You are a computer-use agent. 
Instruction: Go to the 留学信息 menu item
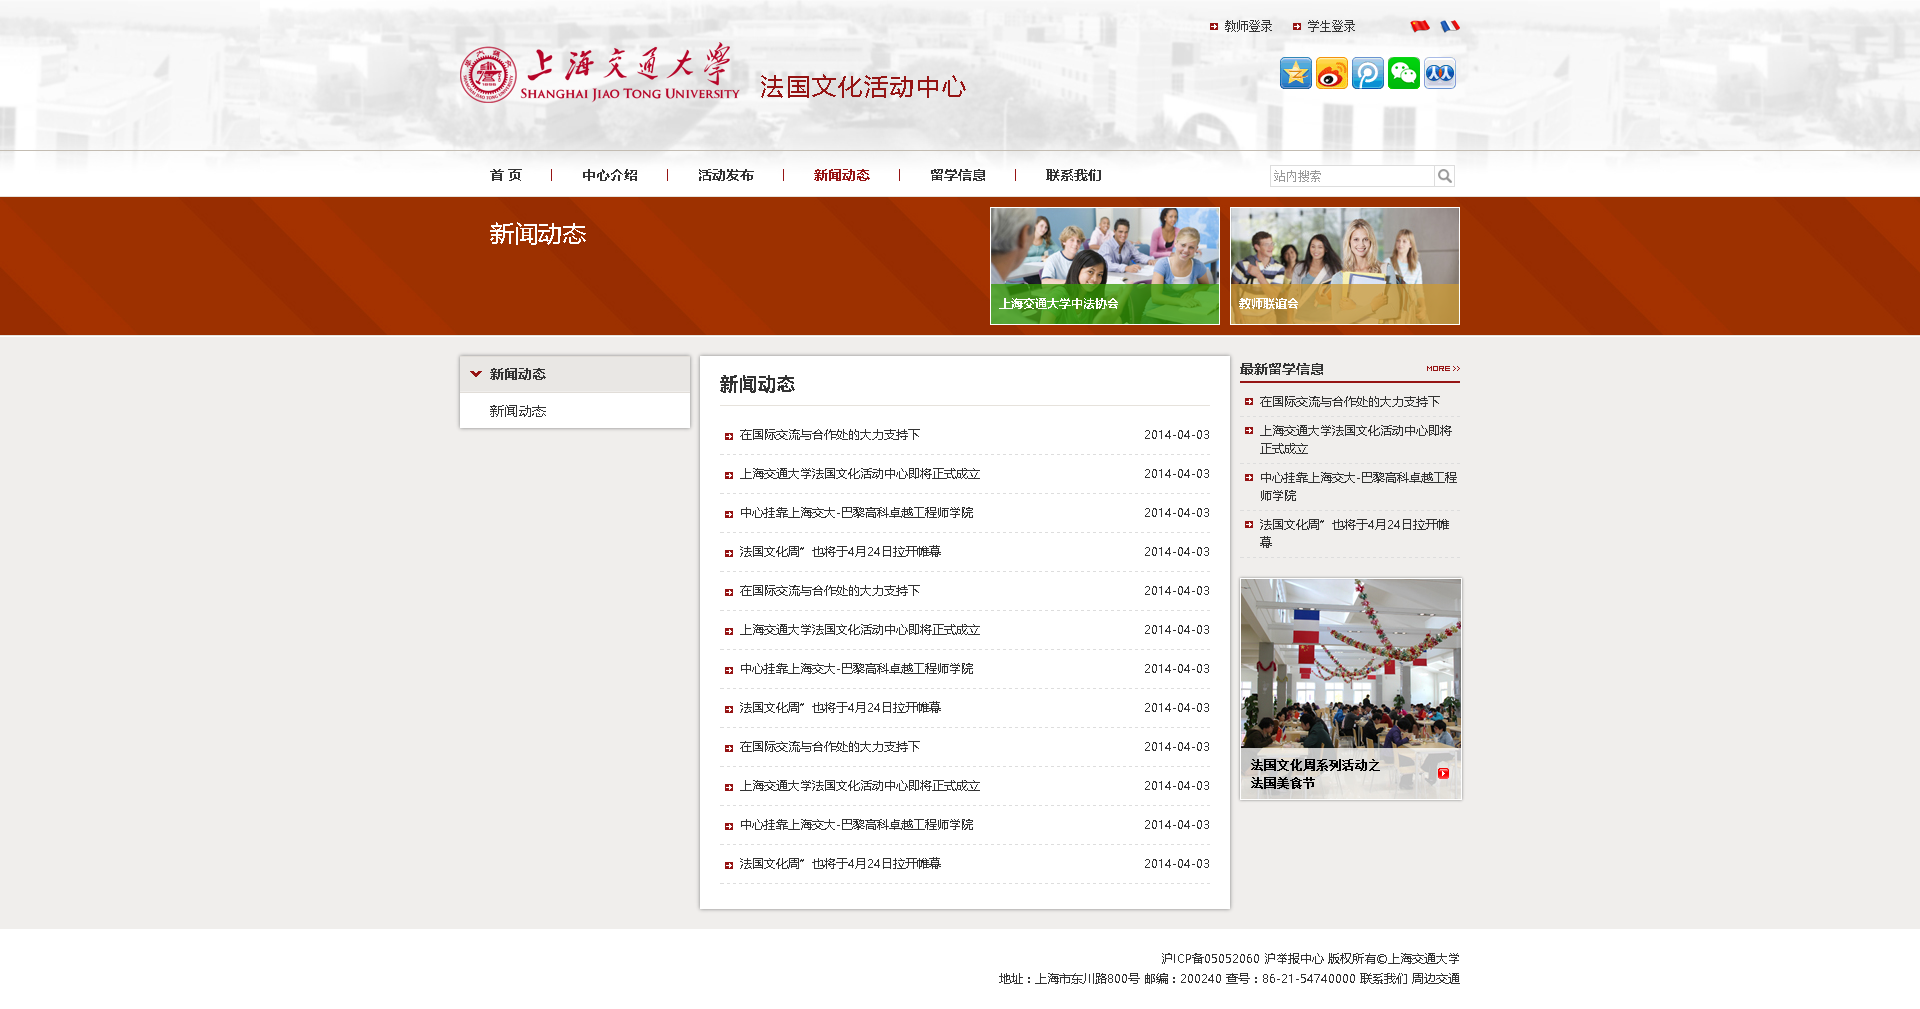[x=957, y=175]
